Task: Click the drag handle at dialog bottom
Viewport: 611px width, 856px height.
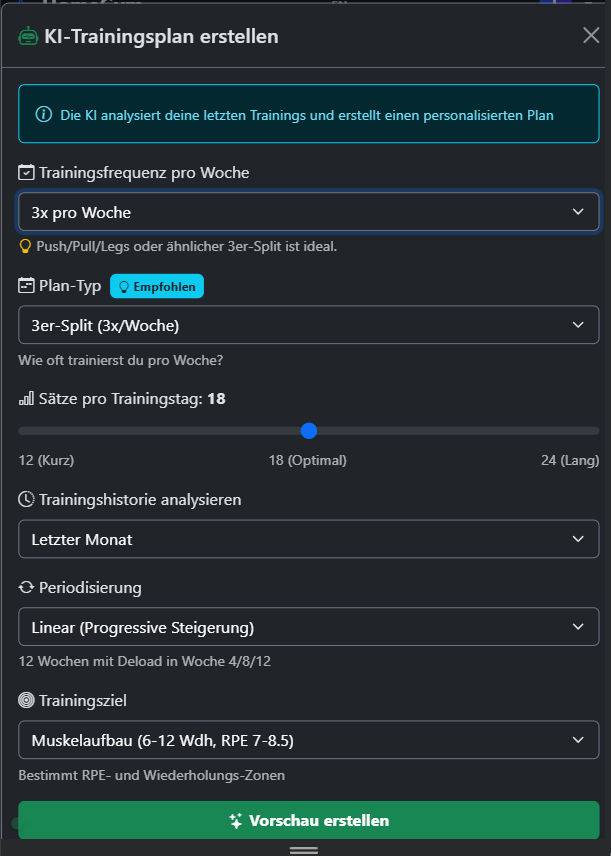Action: pos(304,849)
